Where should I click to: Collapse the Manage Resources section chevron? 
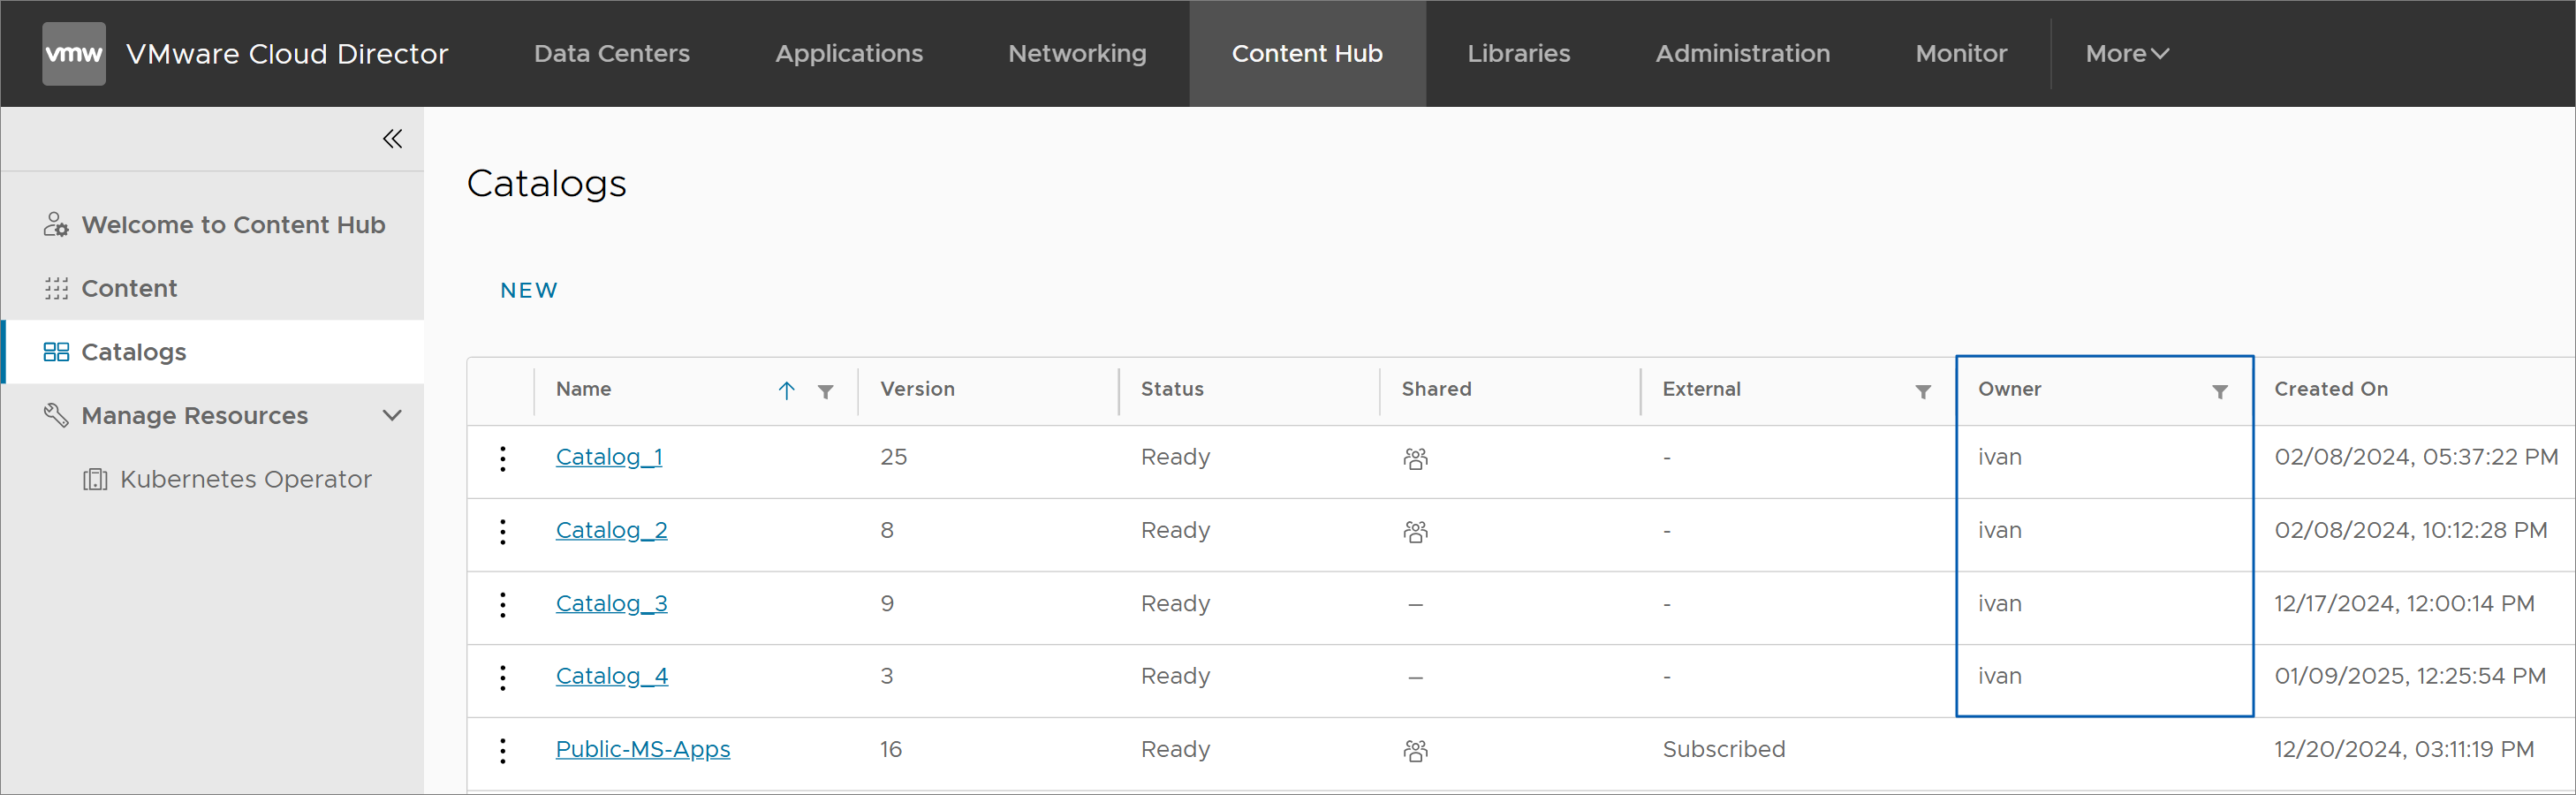coord(393,415)
